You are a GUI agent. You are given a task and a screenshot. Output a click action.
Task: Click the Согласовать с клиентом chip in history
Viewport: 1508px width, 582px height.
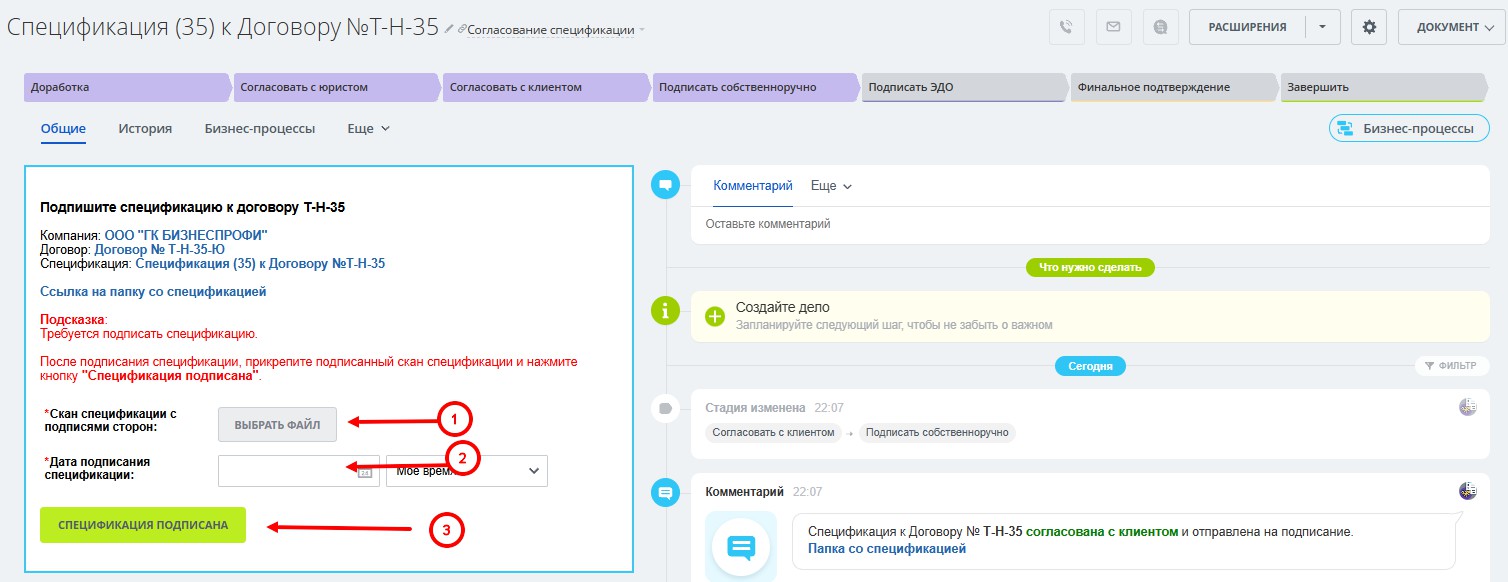[x=773, y=433]
